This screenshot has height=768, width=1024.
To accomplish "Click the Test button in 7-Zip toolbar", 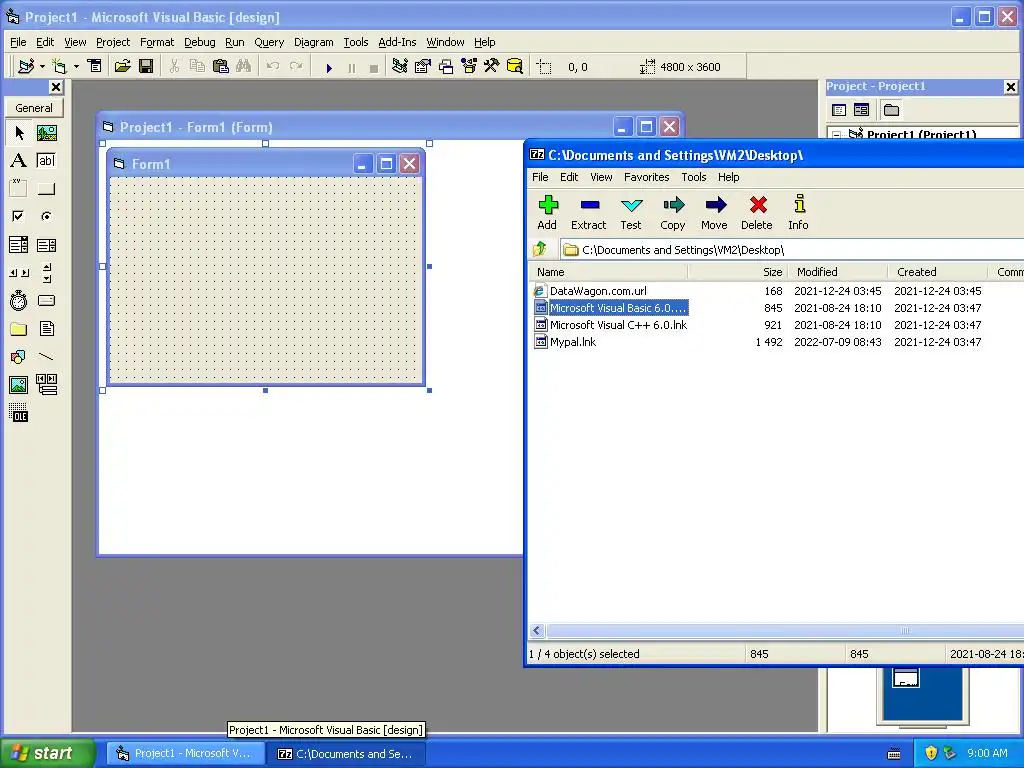I will pyautogui.click(x=631, y=213).
